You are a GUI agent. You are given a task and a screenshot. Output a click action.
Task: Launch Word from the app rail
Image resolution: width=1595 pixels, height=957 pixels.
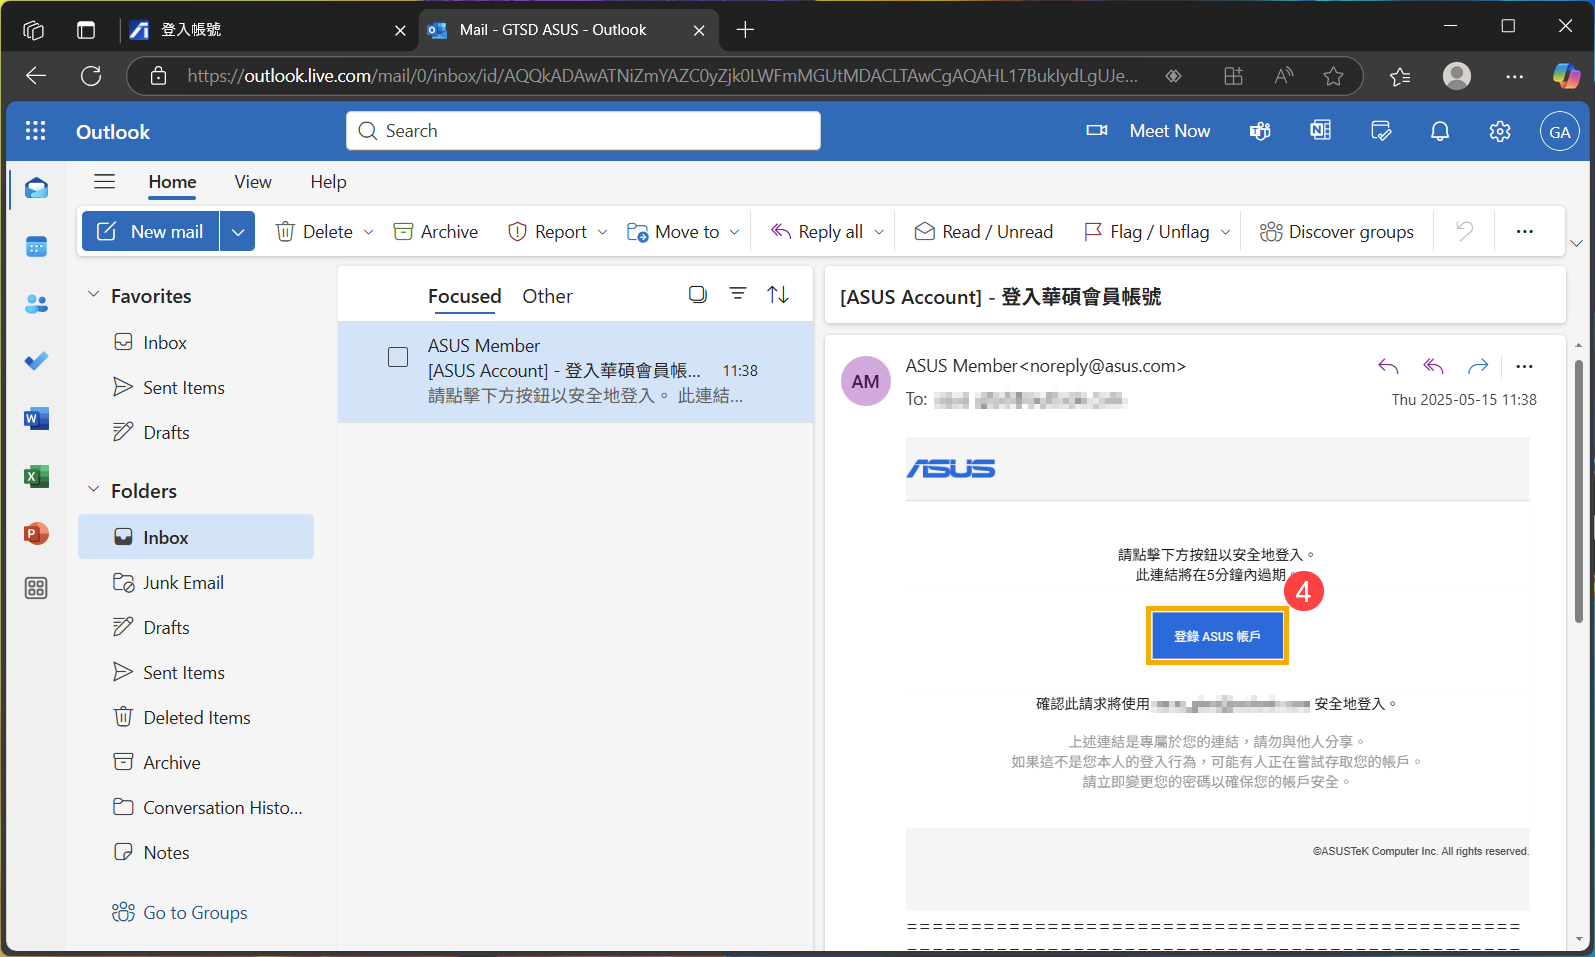(36, 419)
